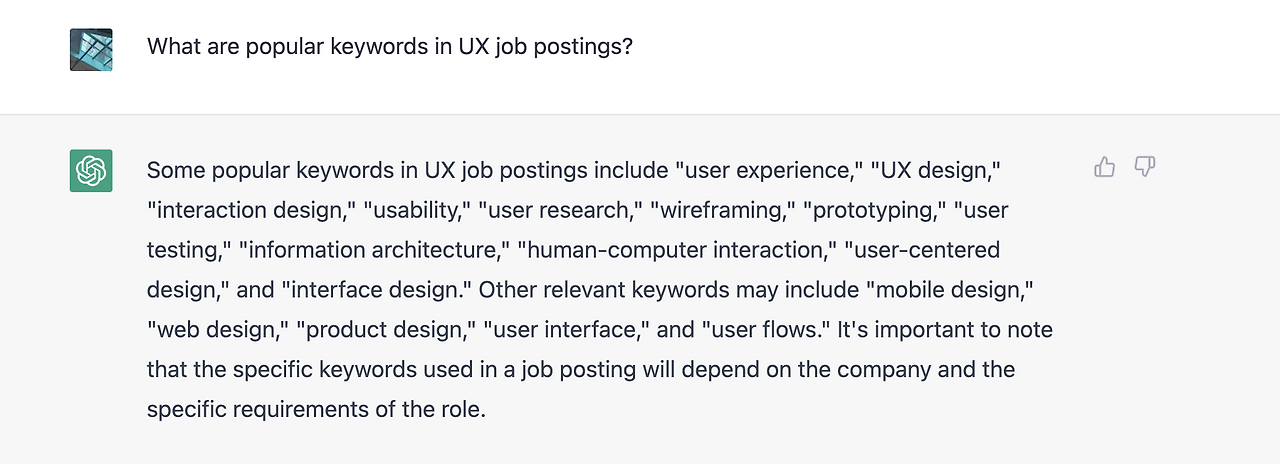
Task: Click the thumbs up feedback icon
Action: (x=1104, y=167)
